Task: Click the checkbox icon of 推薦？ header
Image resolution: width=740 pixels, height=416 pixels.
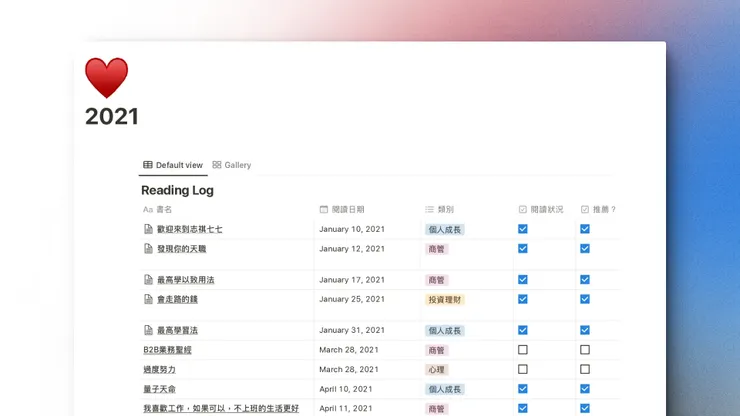Action: coord(585,209)
